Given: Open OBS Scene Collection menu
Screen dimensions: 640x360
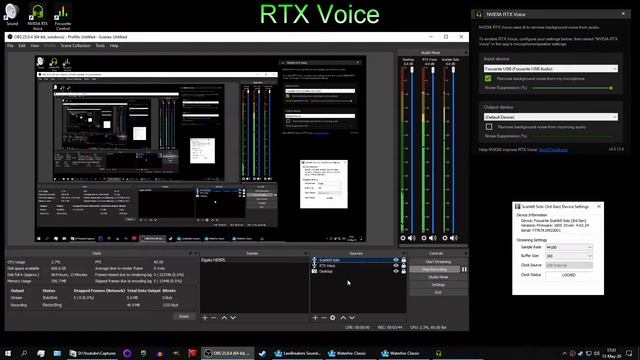Looking at the screenshot, I should 76,46.
